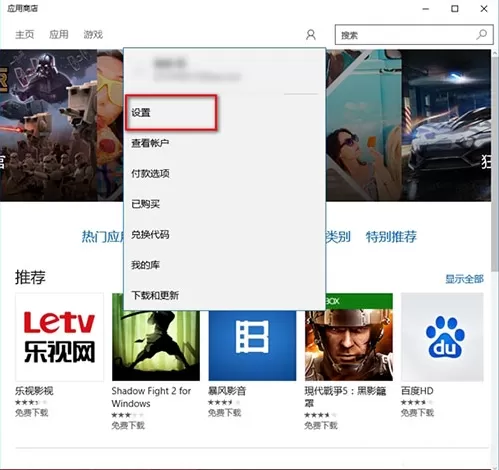Image resolution: width=499 pixels, height=470 pixels.
Task: Maximize the 应用商店 window
Action: pyautogui.click(x=455, y=9)
